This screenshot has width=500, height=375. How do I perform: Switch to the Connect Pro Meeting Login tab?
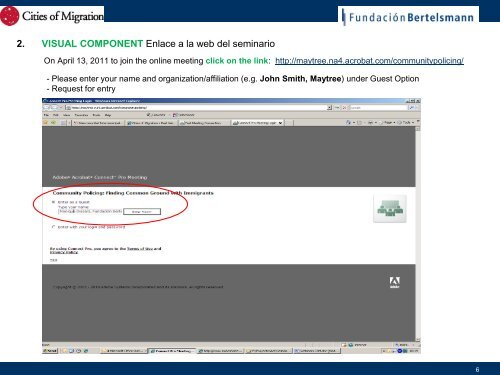pyautogui.click(x=257, y=123)
